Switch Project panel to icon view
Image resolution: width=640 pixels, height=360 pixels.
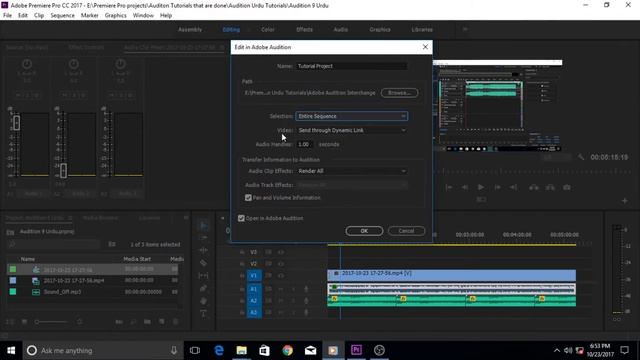tap(24, 322)
